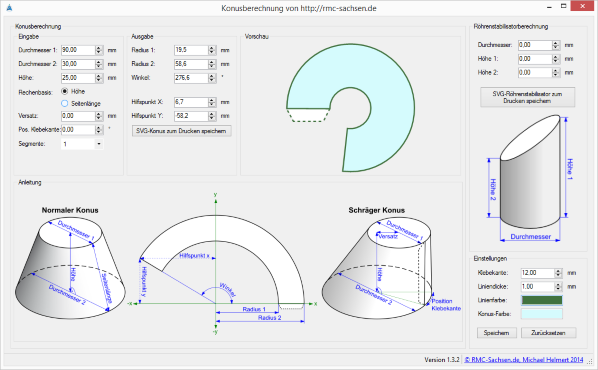Increase Röhrenstabilisator Durchmesser spinner up
Image resolution: width=598 pixels, height=370 pixels.
pyautogui.click(x=556, y=43)
